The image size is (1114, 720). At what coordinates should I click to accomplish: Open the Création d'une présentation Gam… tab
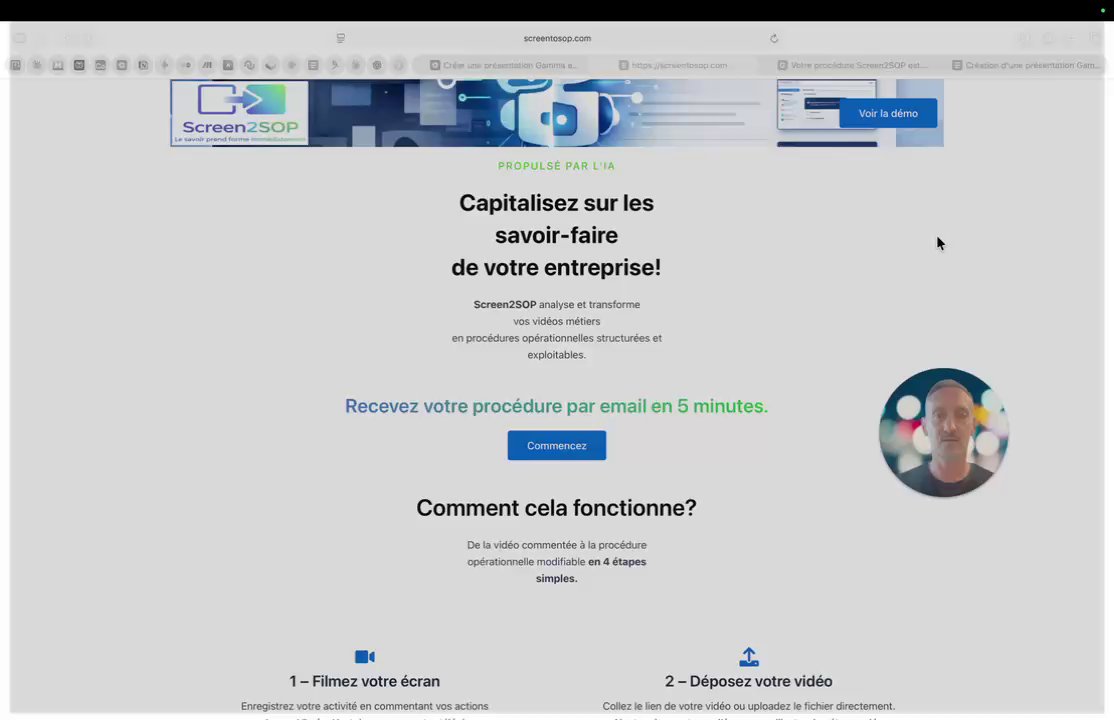tap(1026, 65)
